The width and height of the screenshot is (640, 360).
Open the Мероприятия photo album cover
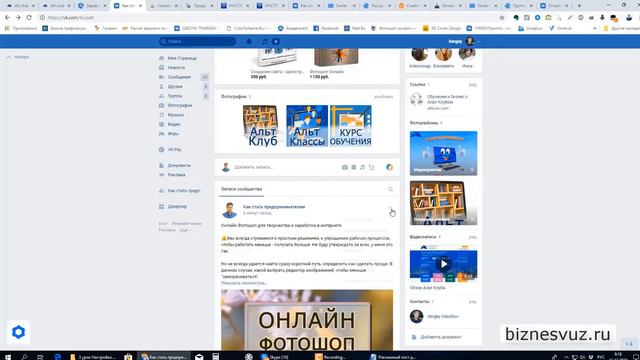pyautogui.click(x=443, y=153)
